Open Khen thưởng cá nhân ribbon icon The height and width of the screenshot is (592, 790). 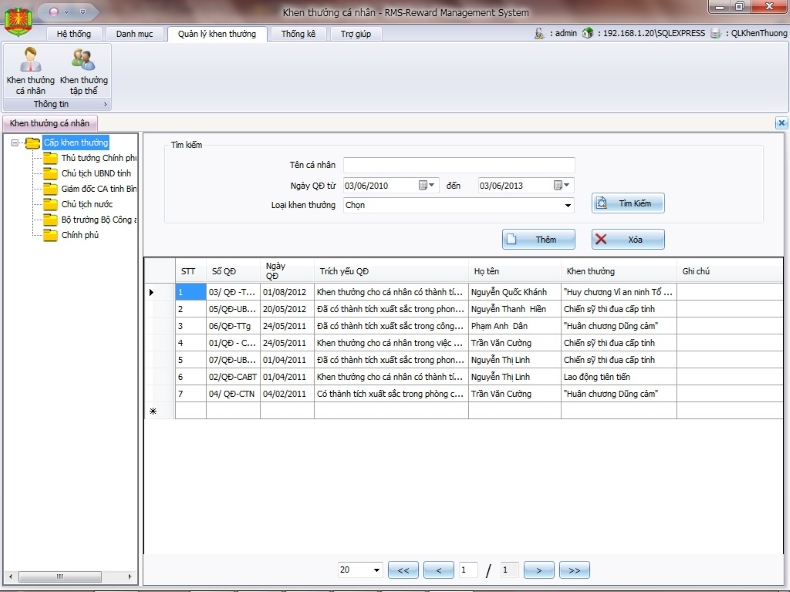coord(30,70)
